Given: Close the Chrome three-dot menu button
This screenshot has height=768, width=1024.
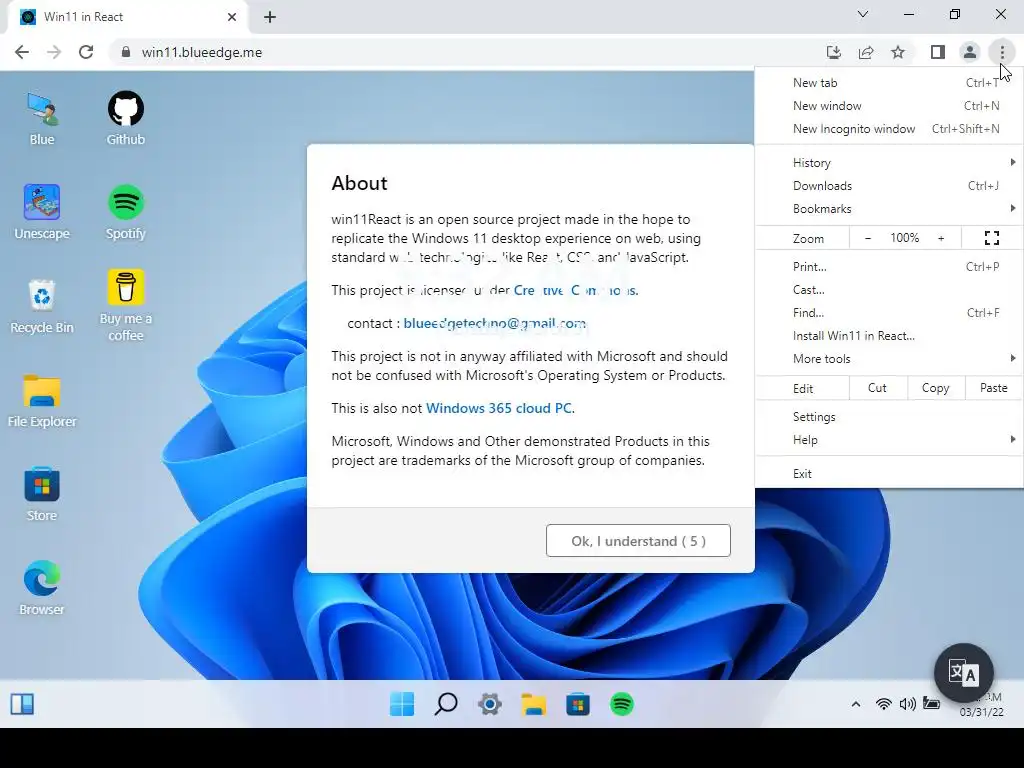Looking at the screenshot, I should (x=1002, y=52).
